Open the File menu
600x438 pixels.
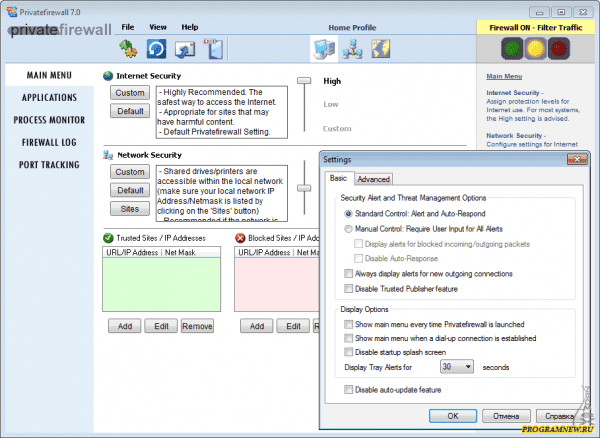pos(127,27)
